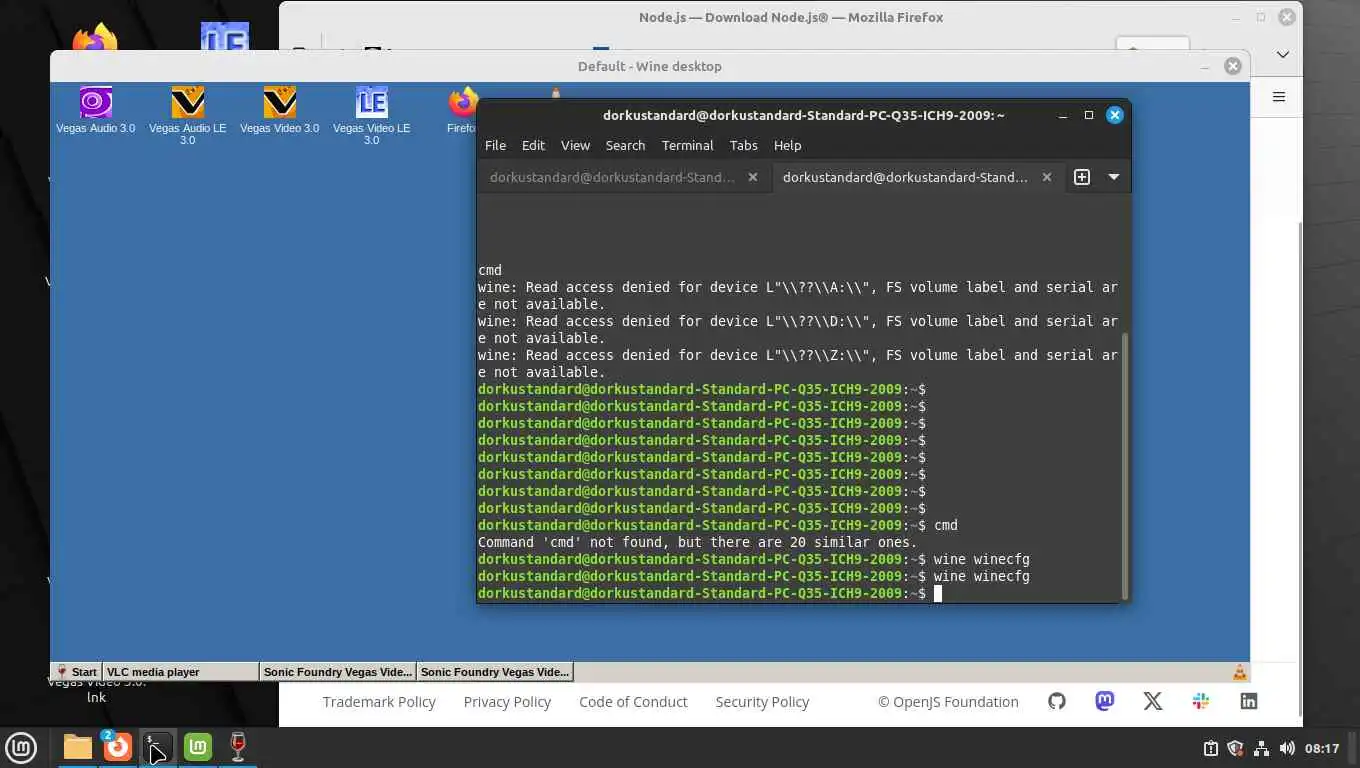Open Firefox panel icon with badge
The image size is (1360, 768).
click(x=117, y=747)
